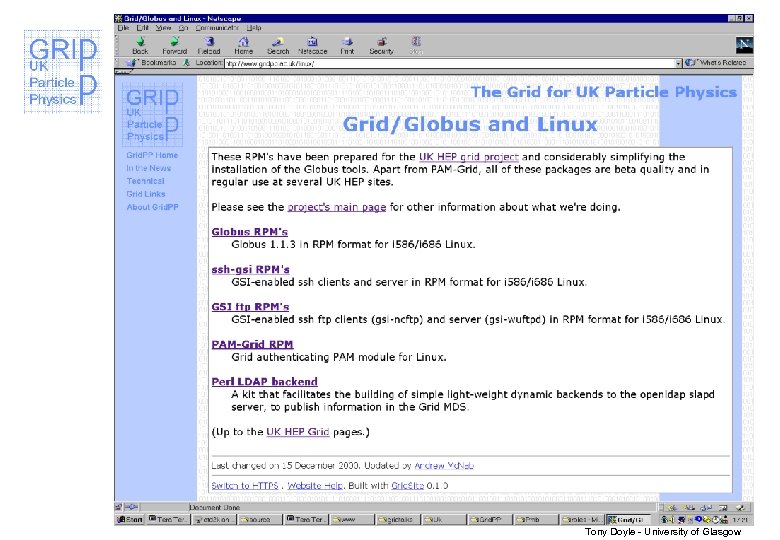Click the security lock in status bar
Image resolution: width=780 pixels, height=540 pixels.
click(x=118, y=507)
